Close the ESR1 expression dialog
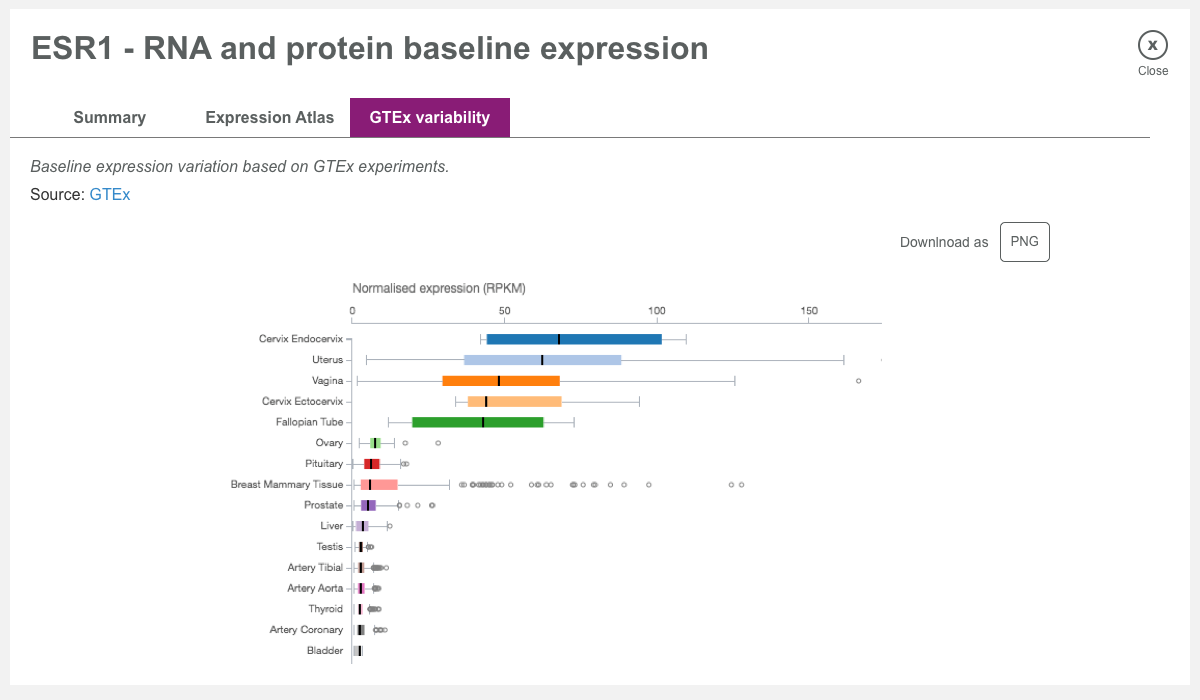The width and height of the screenshot is (1200, 700). click(x=1152, y=44)
